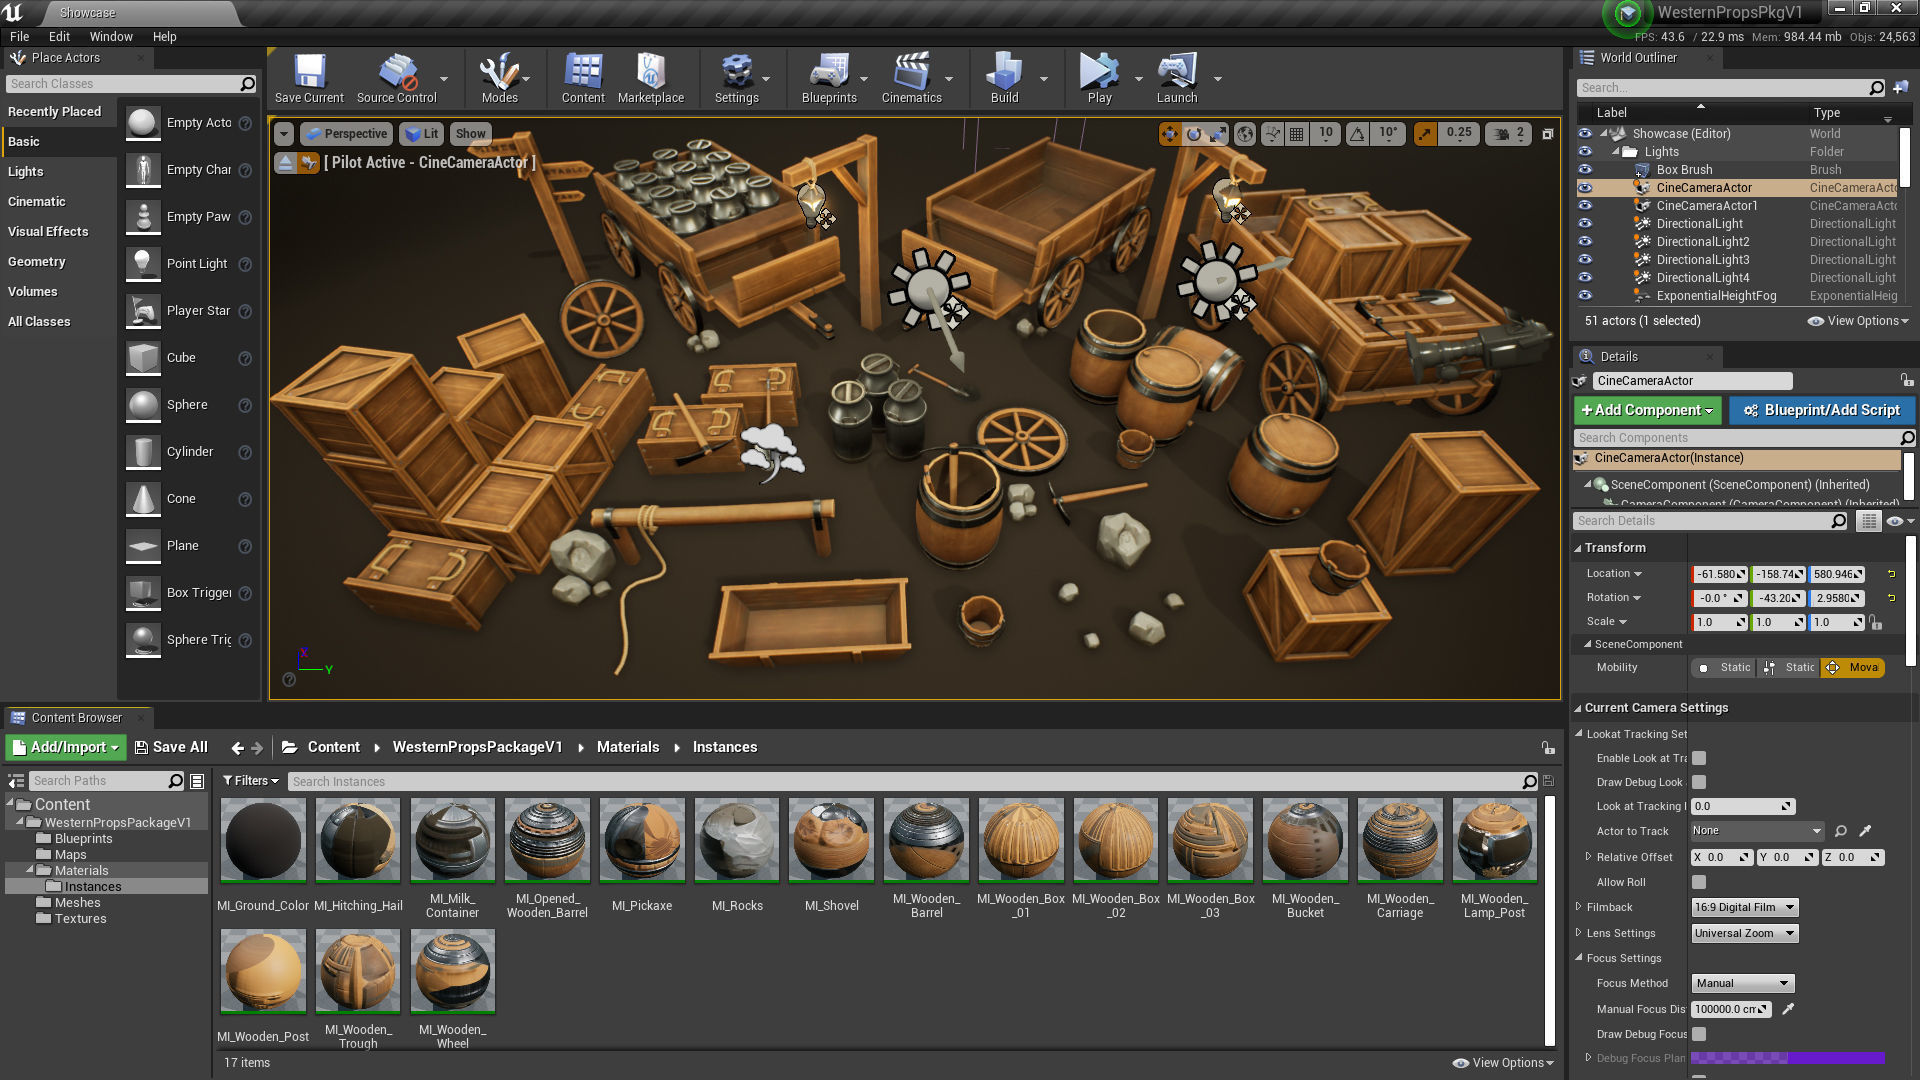Screen dimensions: 1920x1080
Task: Open the Window menu
Action: click(x=111, y=37)
